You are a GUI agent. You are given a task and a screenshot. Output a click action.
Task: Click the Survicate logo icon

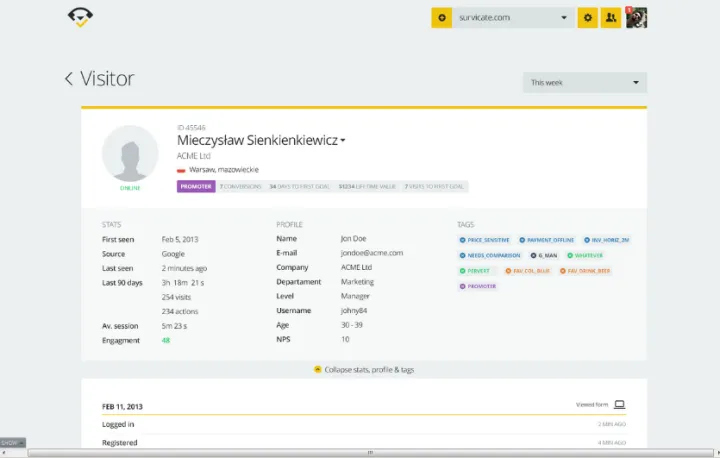point(81,18)
